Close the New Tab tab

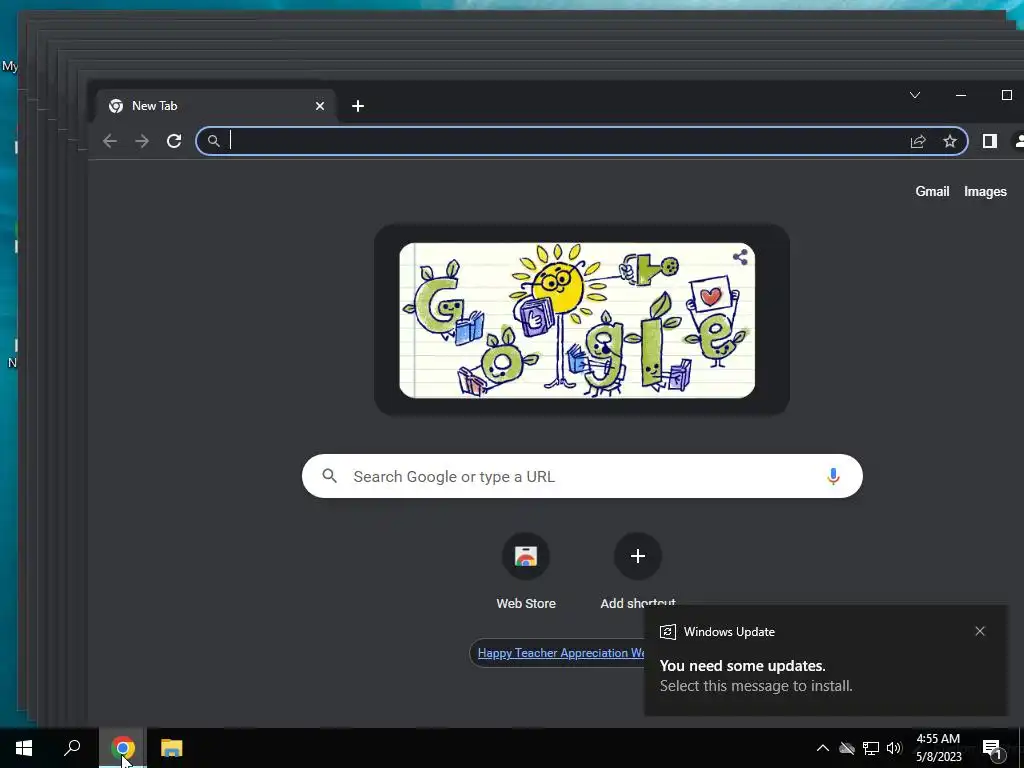tap(320, 106)
